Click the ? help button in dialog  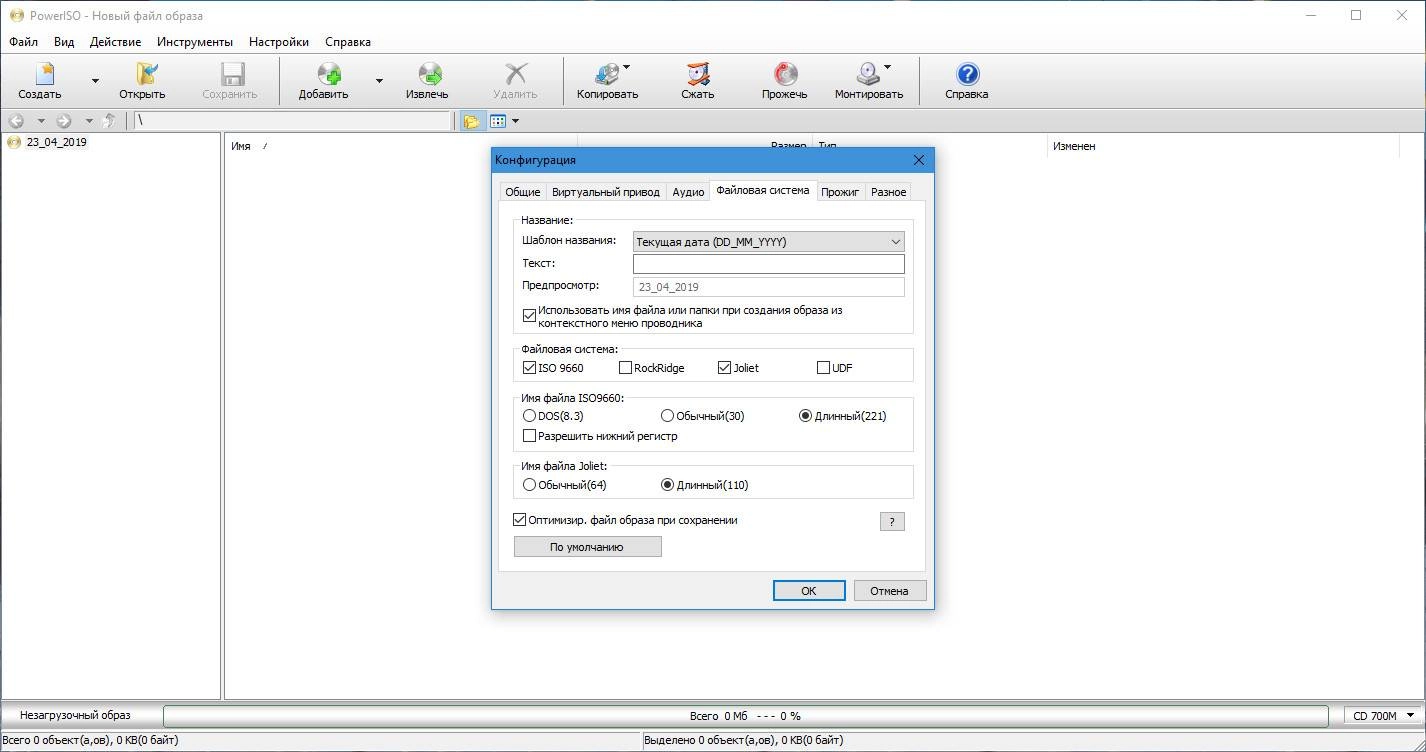(x=892, y=521)
